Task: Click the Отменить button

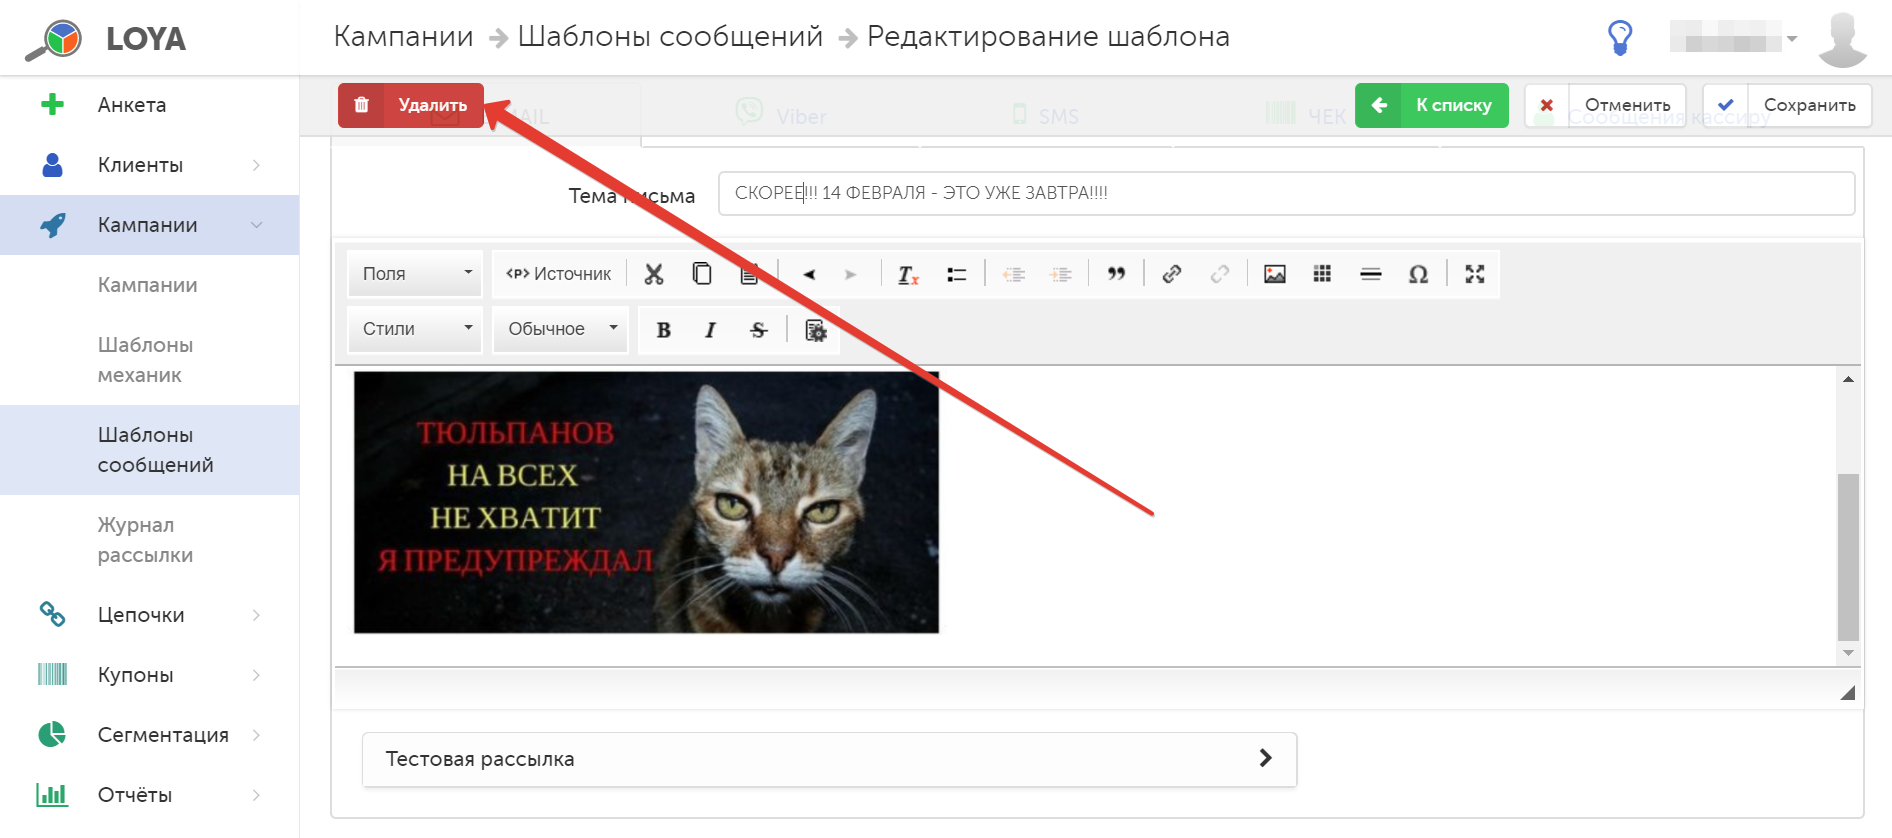Action: [1605, 105]
